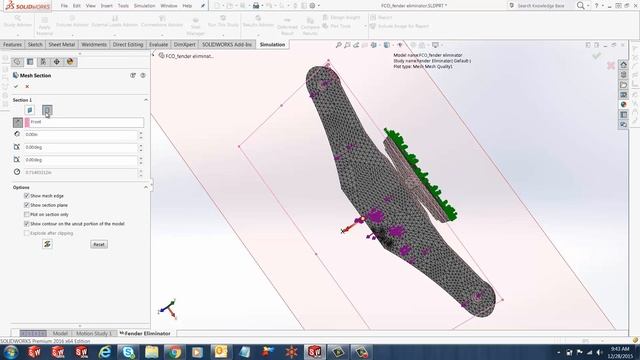The image size is (640, 360).
Task: Open the Insert menu
Action: click(107, 6)
